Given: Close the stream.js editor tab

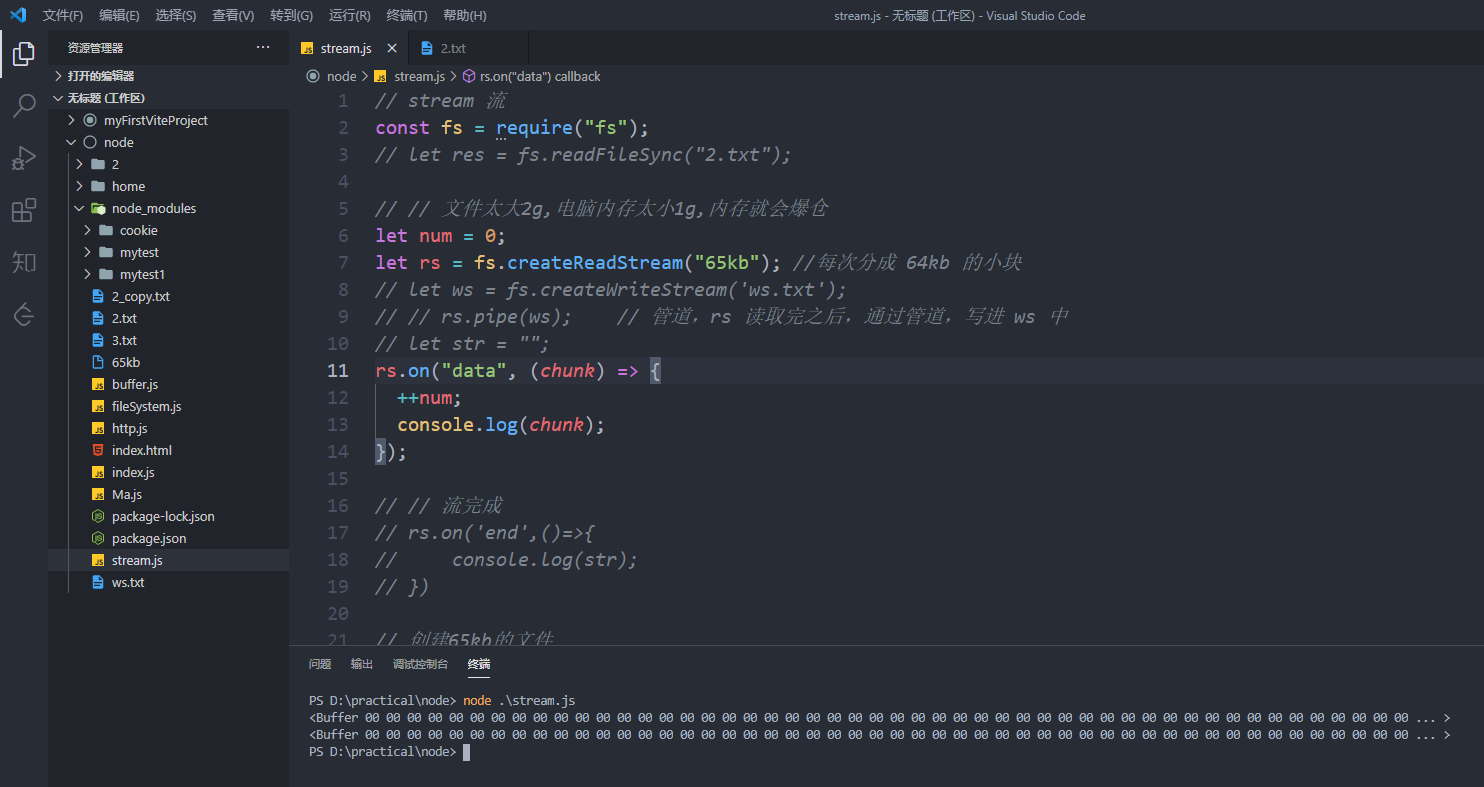Looking at the screenshot, I should pos(391,48).
